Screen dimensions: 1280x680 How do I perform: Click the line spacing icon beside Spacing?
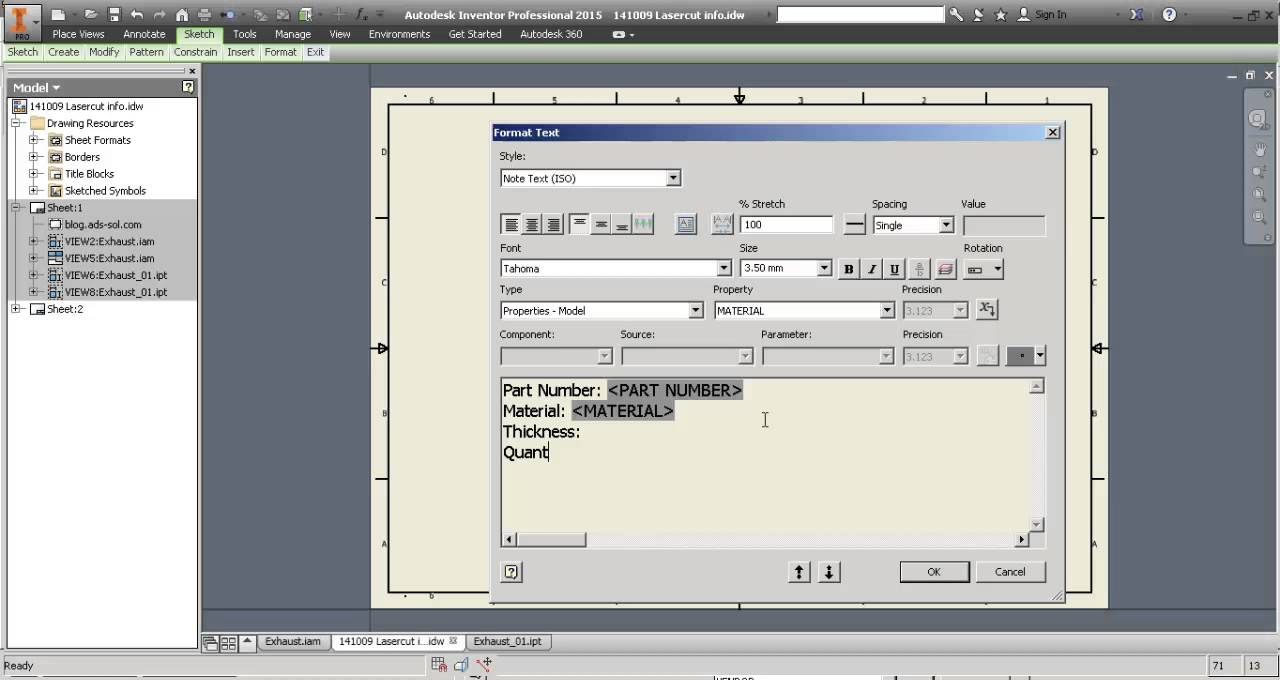pos(855,225)
